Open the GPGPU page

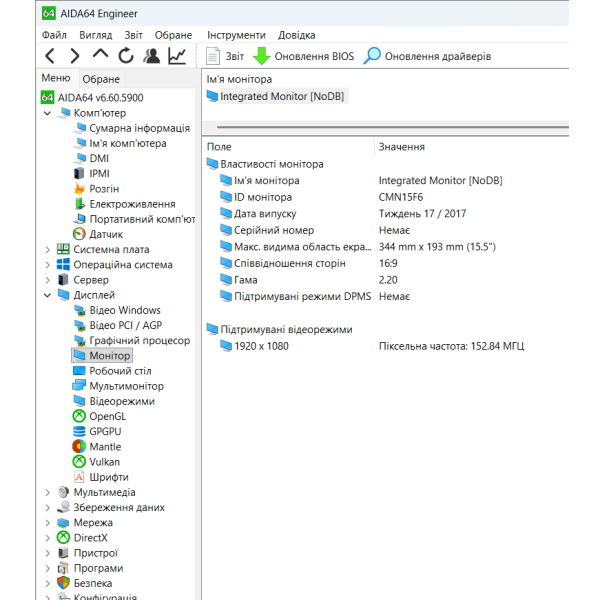coord(97,432)
